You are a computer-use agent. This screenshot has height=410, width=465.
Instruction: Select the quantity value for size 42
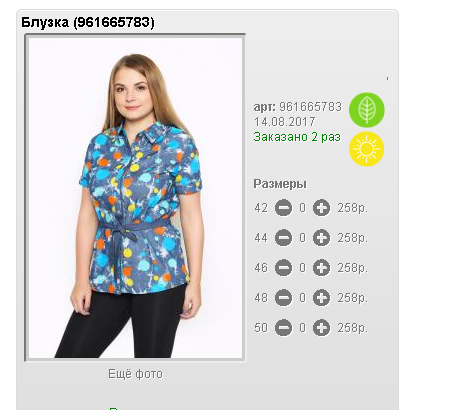tap(302, 208)
